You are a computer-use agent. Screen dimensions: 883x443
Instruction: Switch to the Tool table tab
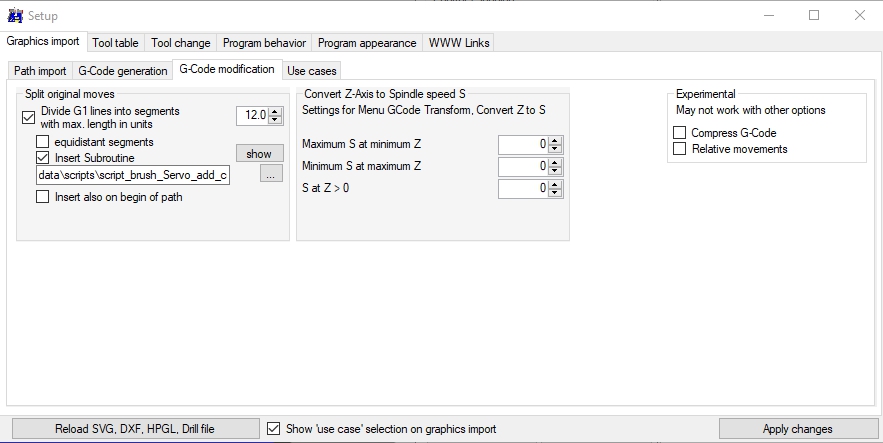(x=115, y=43)
